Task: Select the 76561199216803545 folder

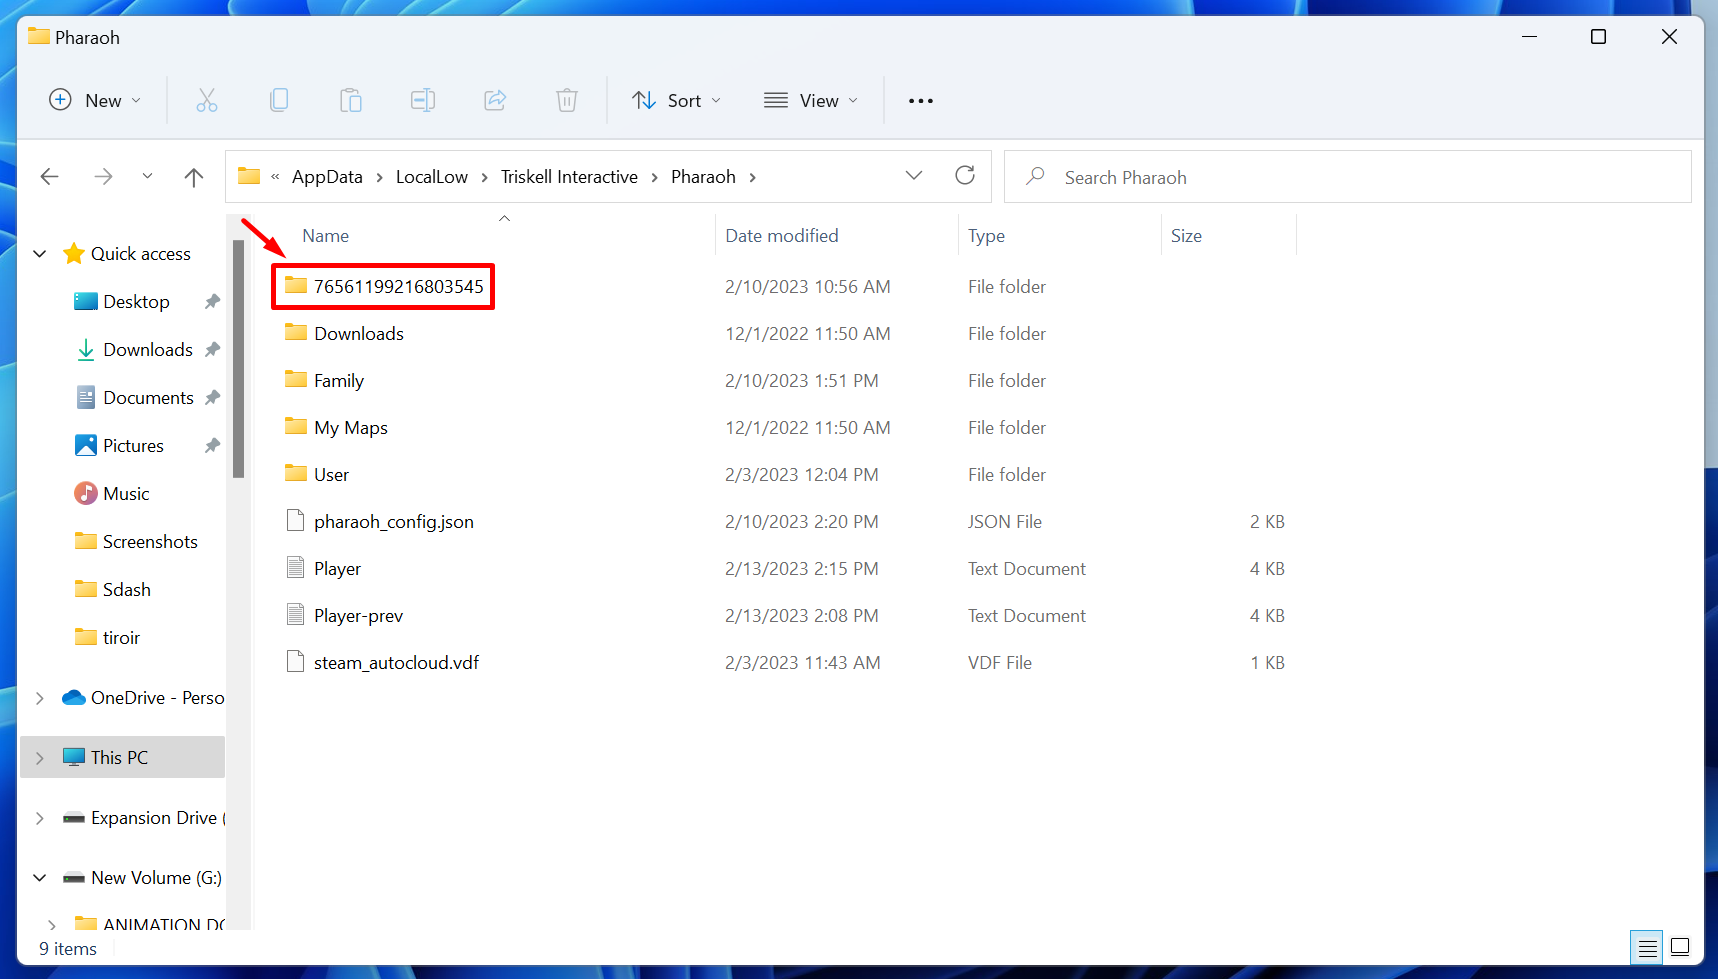Action: coord(398,287)
